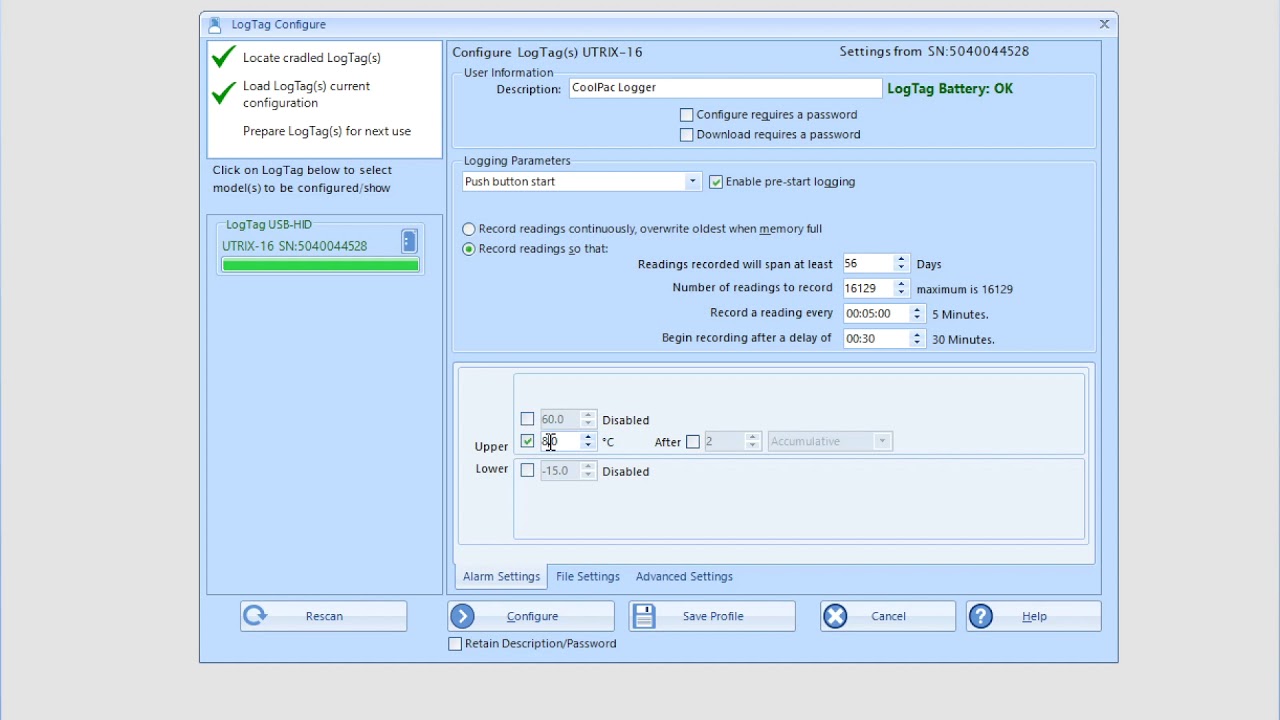
Task: Click the readings count field 16129
Action: (868, 288)
